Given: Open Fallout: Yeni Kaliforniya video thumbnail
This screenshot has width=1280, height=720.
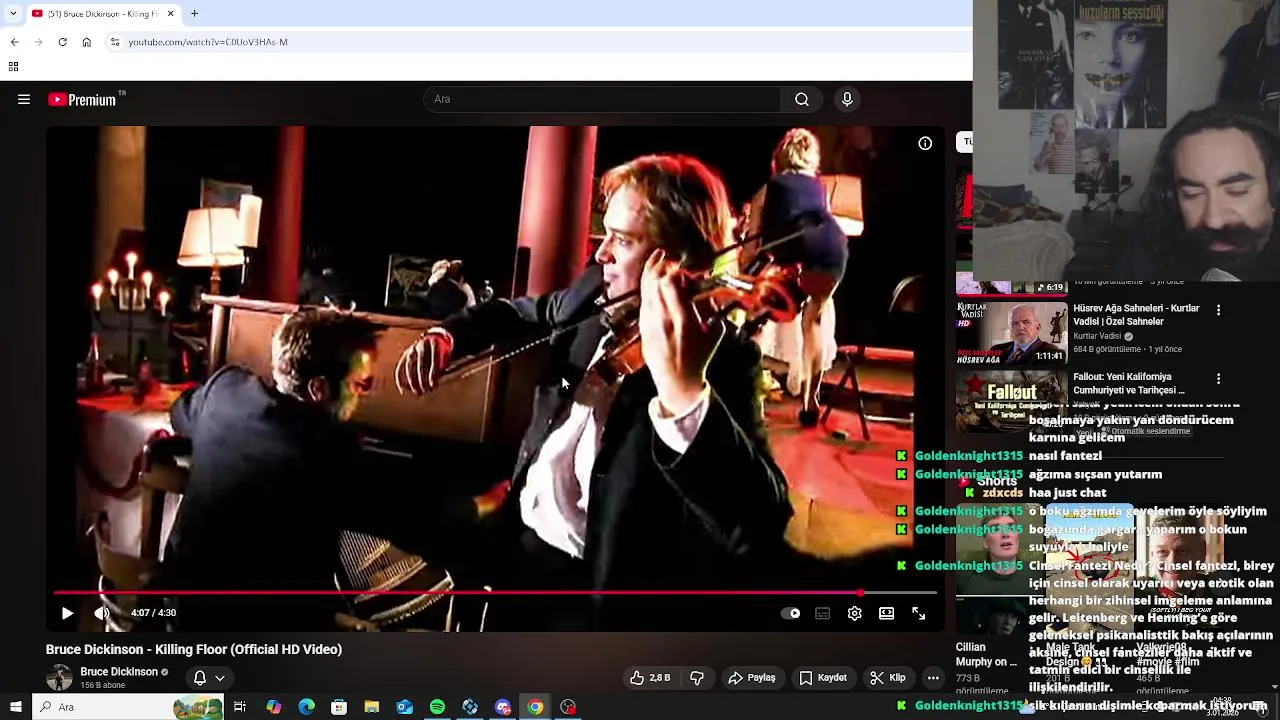Looking at the screenshot, I should (x=1011, y=400).
